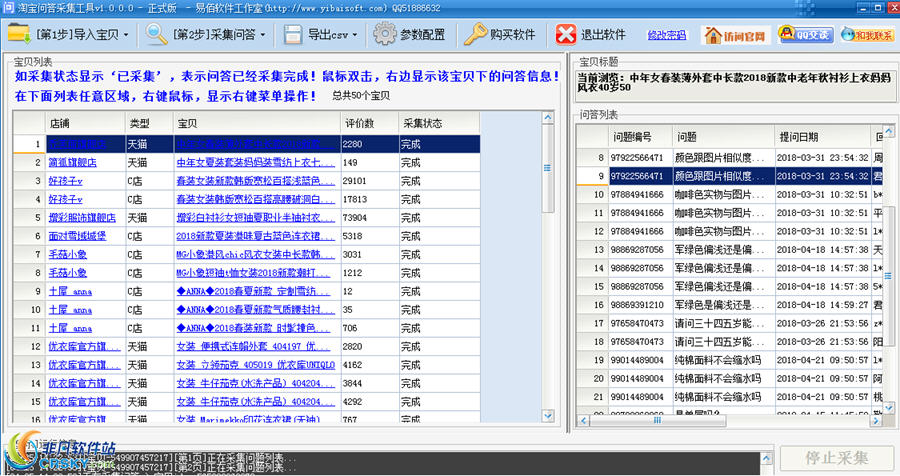Click date cell 2018-04-18 14:59:27

(823, 304)
